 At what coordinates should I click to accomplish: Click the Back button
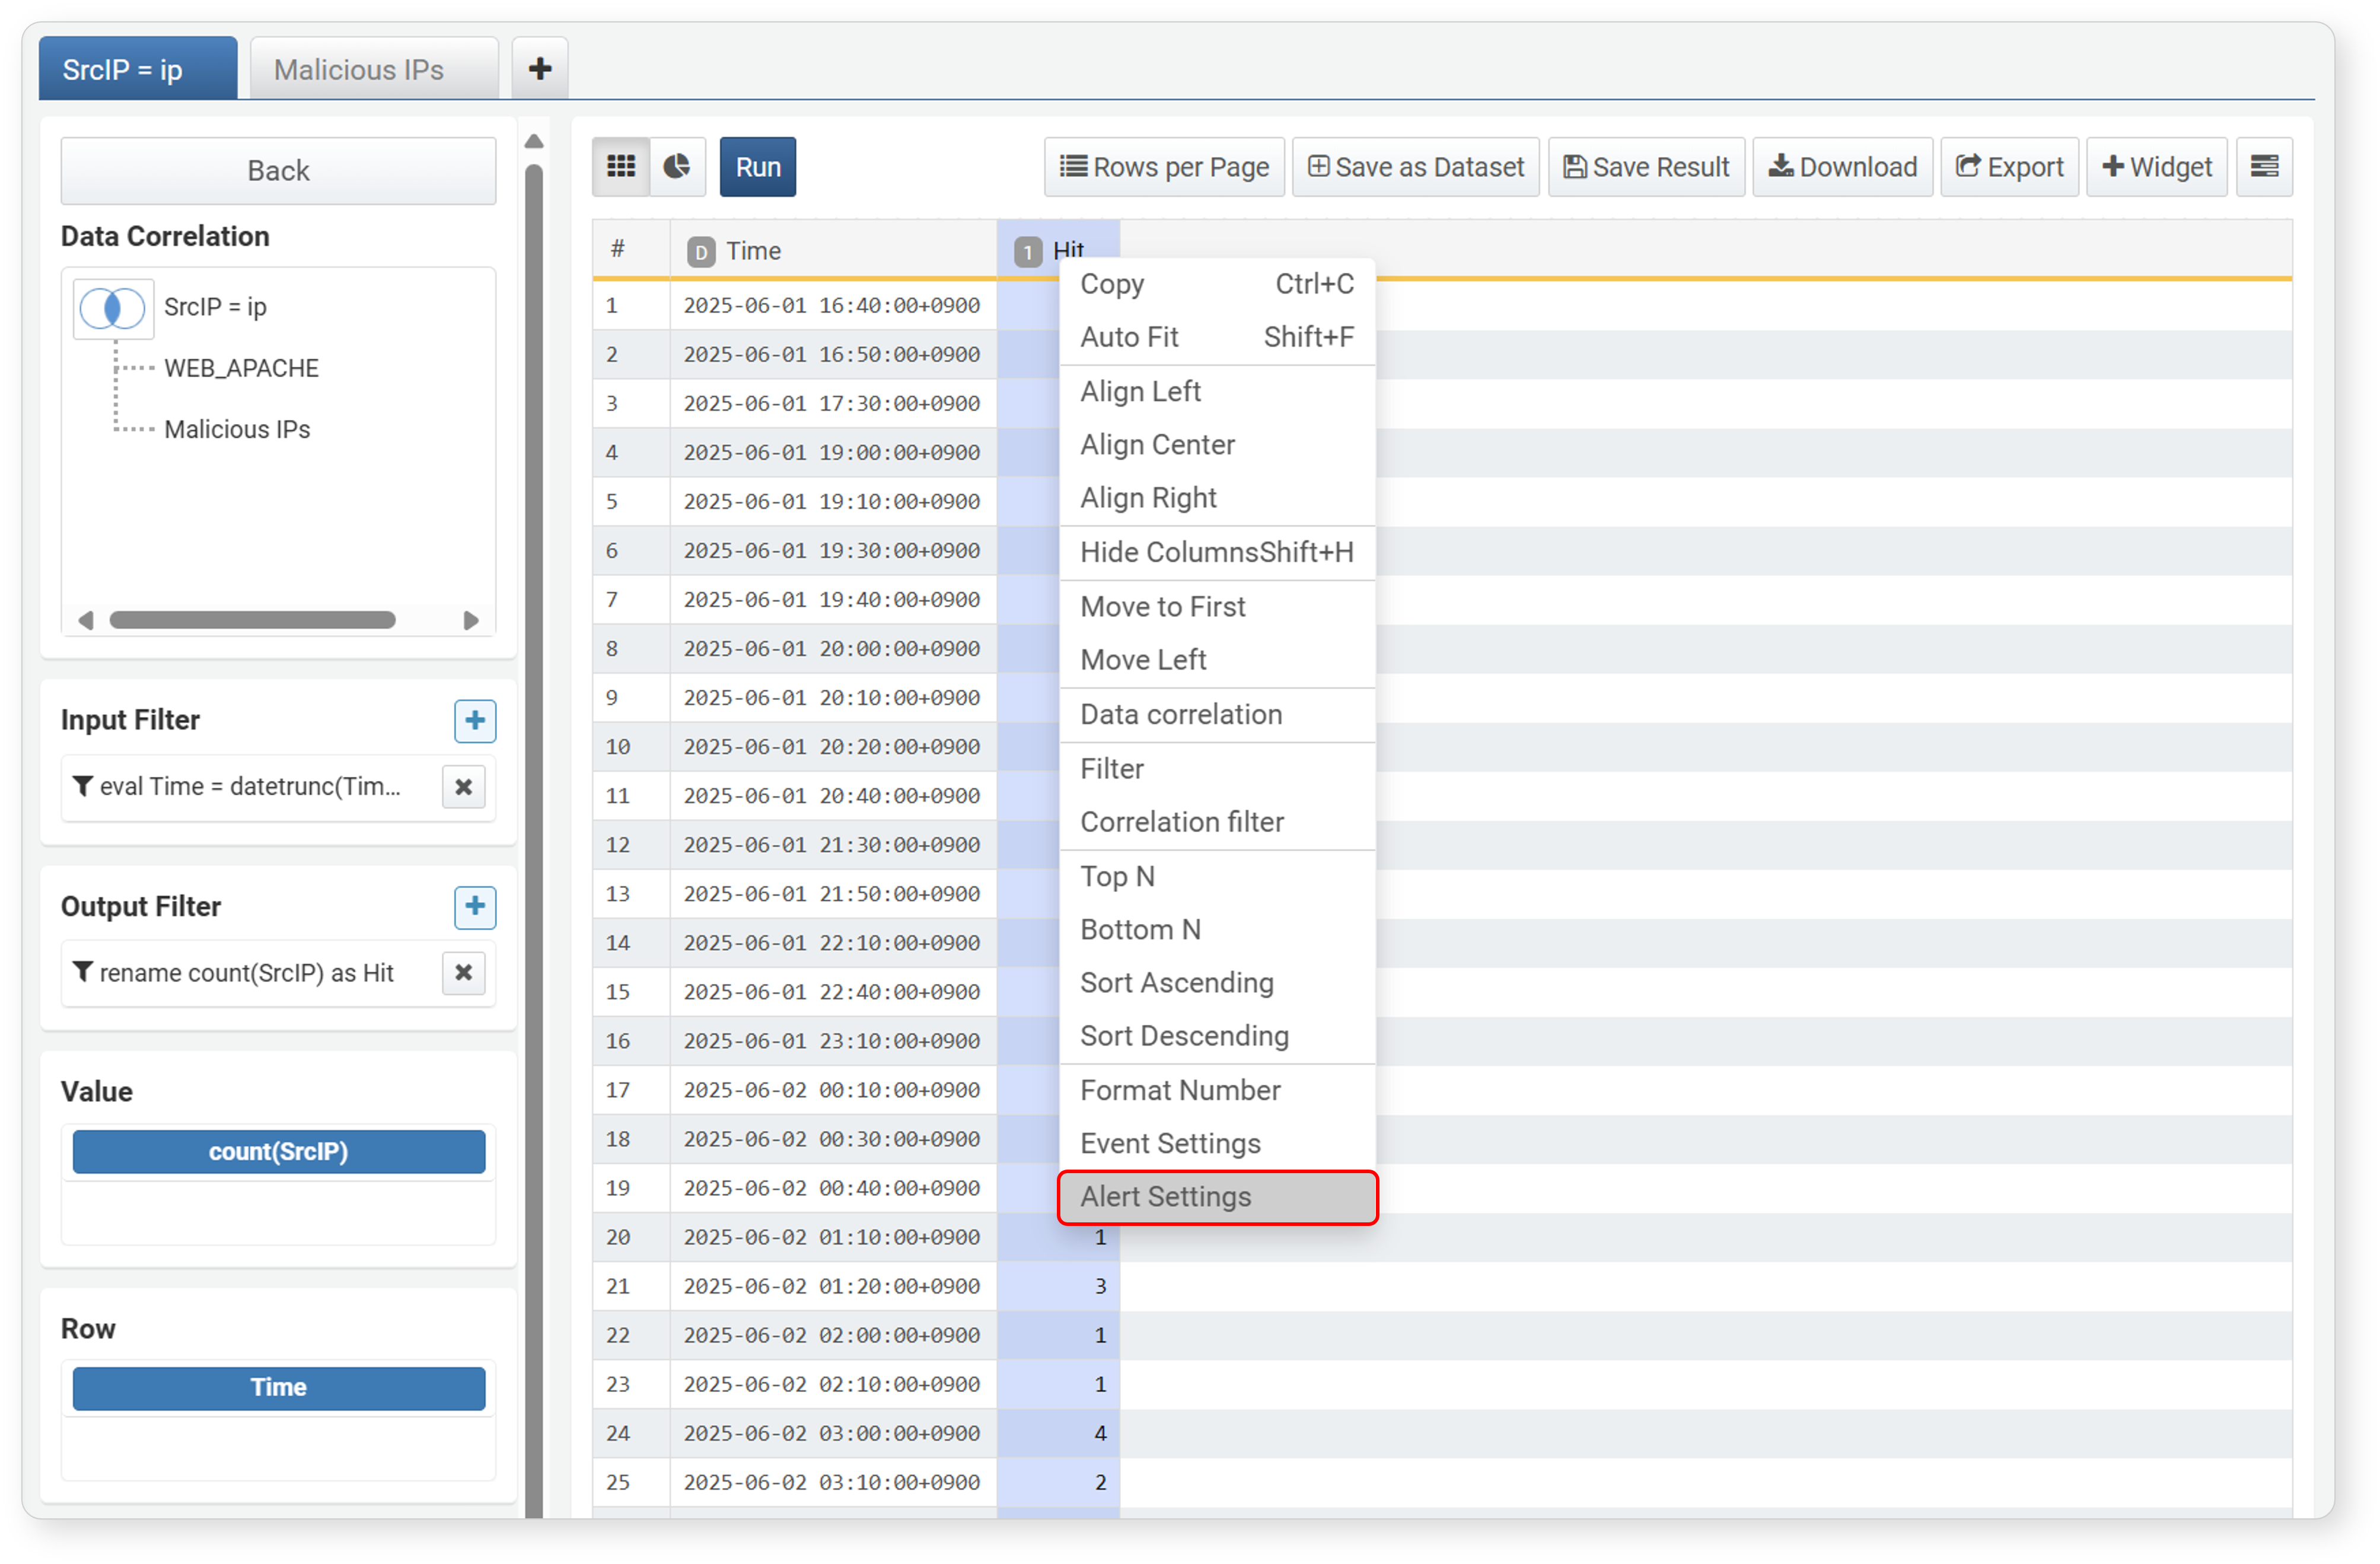pos(278,171)
